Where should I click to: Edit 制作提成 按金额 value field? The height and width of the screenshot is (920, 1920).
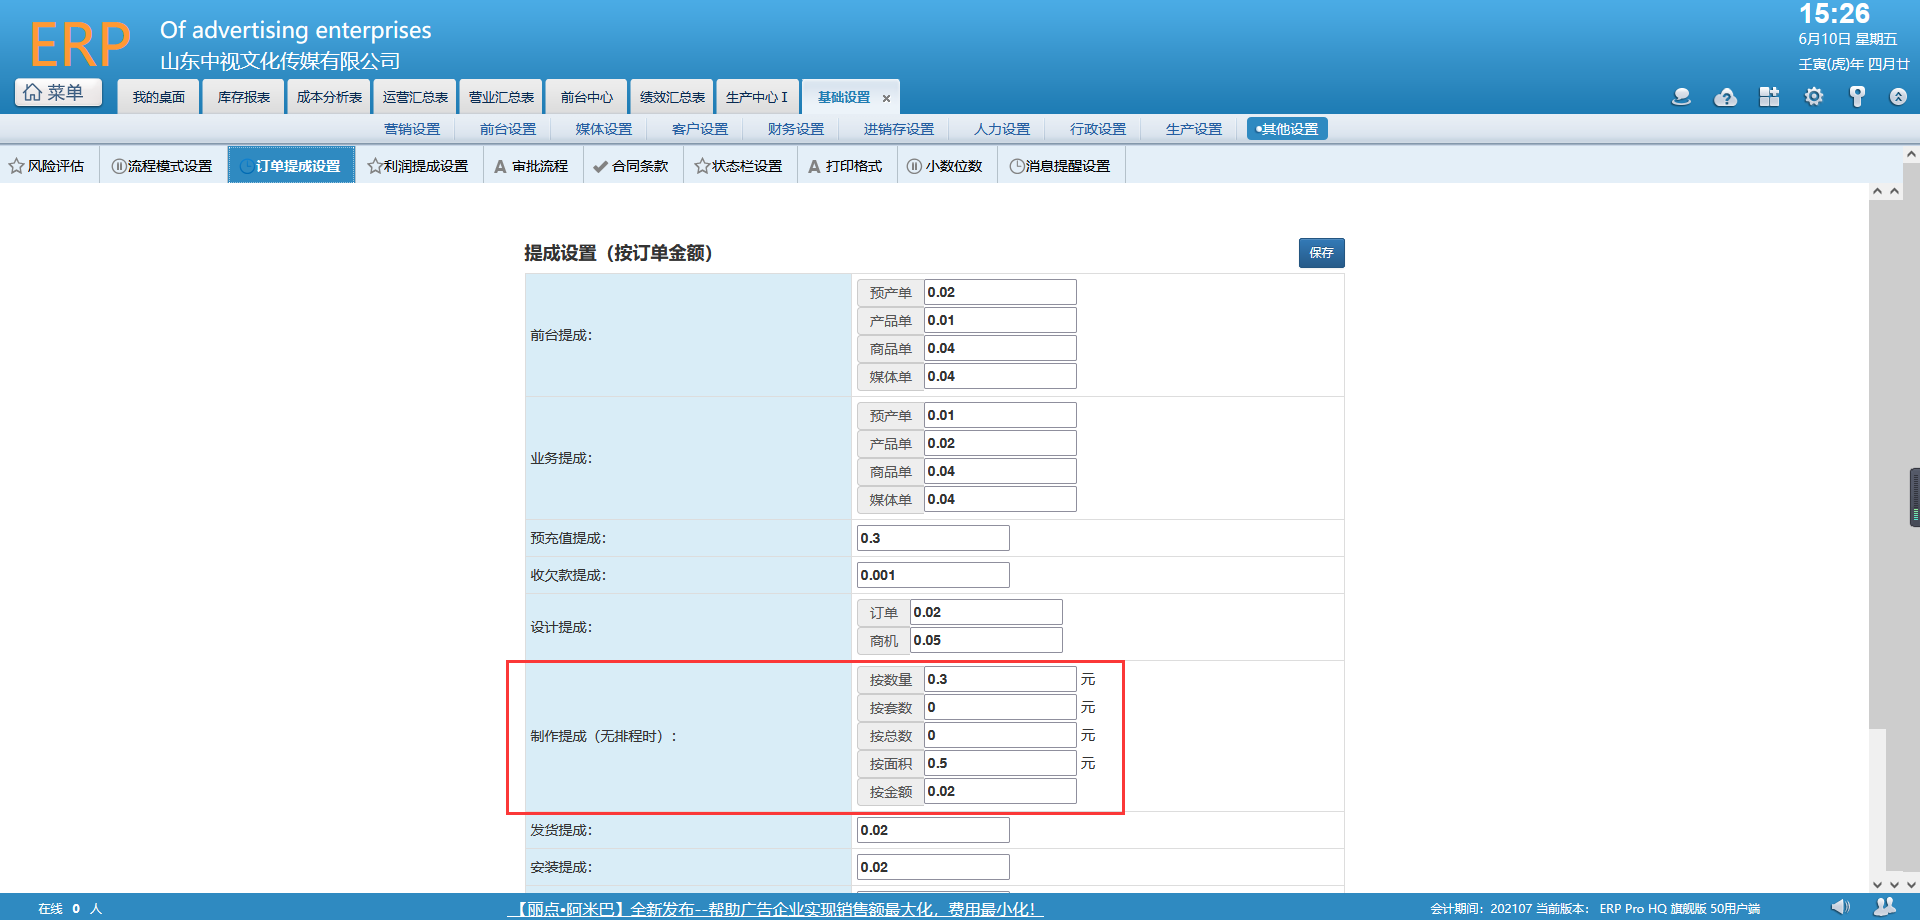pyautogui.click(x=1000, y=791)
